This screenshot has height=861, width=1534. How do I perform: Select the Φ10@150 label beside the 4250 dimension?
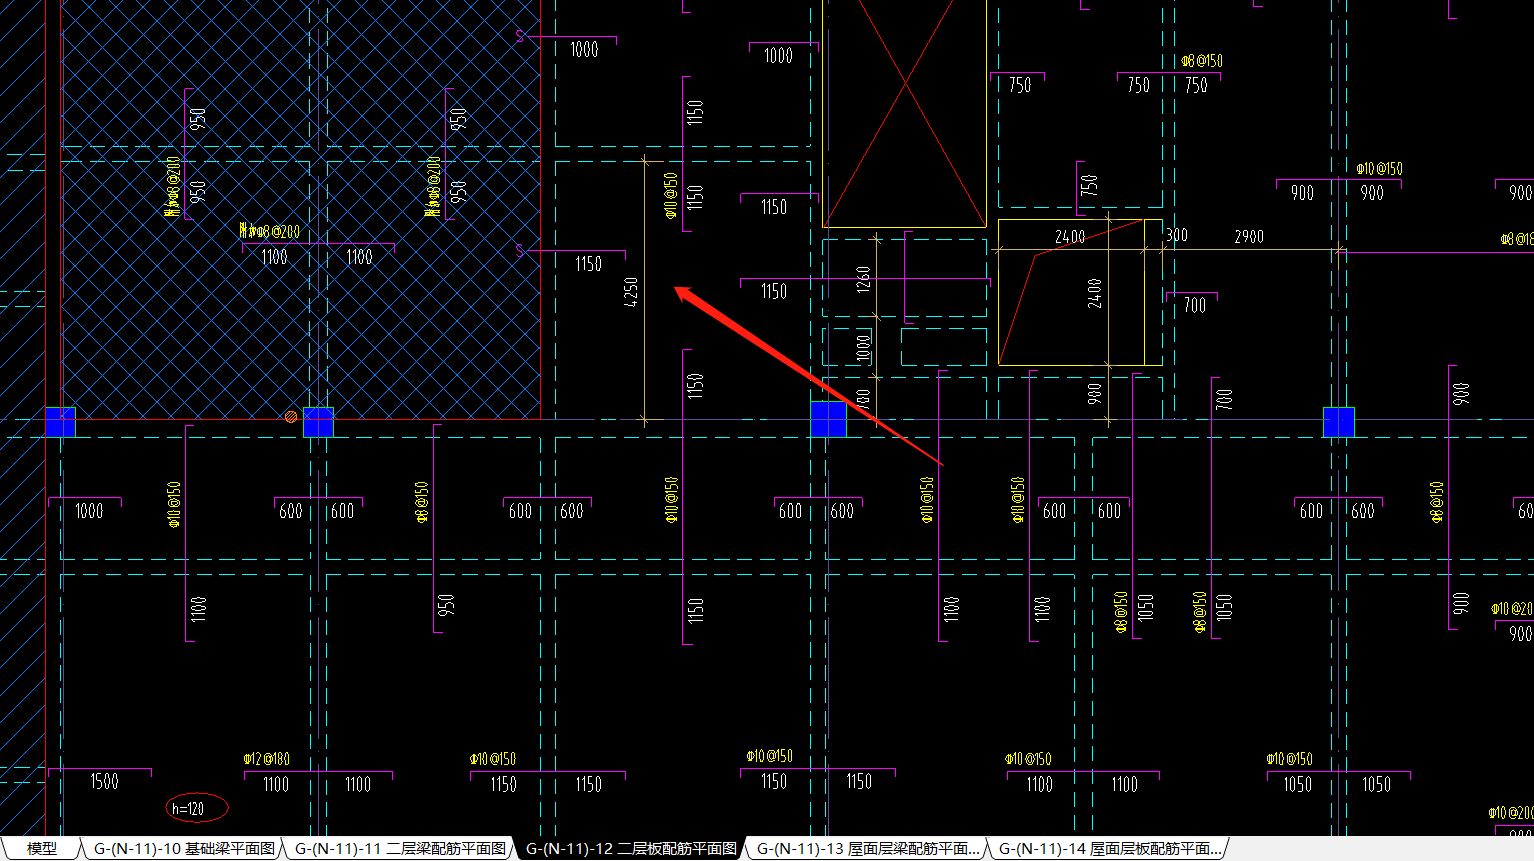tap(671, 195)
